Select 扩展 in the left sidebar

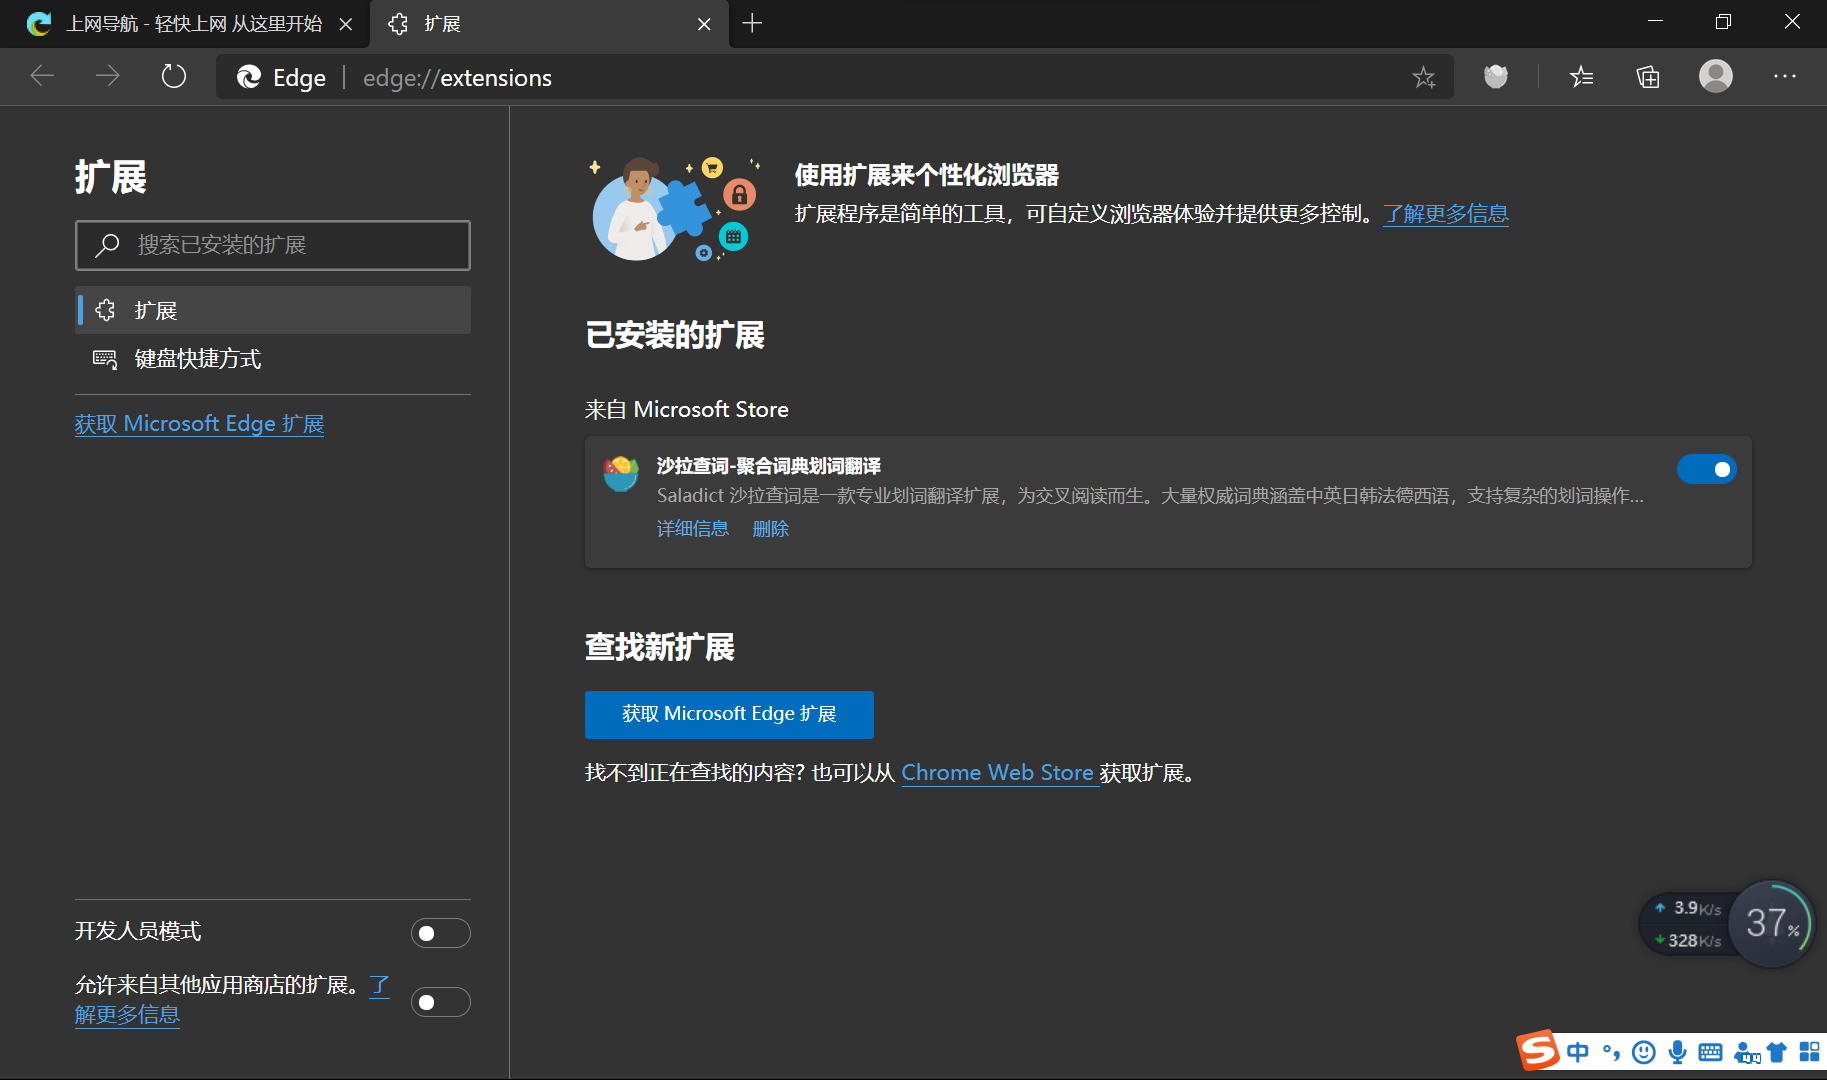(x=273, y=310)
